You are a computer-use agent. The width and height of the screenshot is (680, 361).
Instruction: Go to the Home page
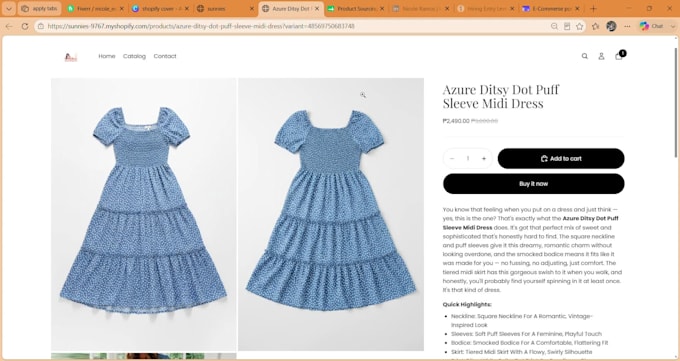tap(107, 56)
